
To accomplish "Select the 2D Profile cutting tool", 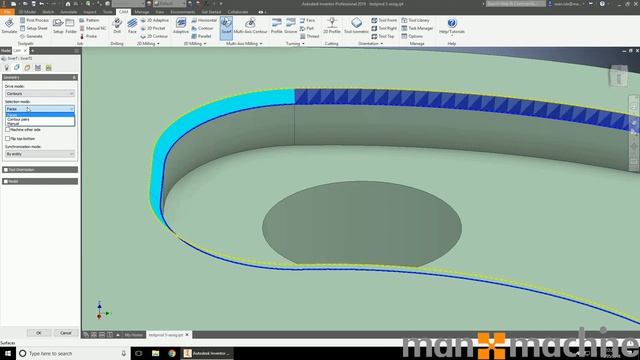I will pos(331,26).
